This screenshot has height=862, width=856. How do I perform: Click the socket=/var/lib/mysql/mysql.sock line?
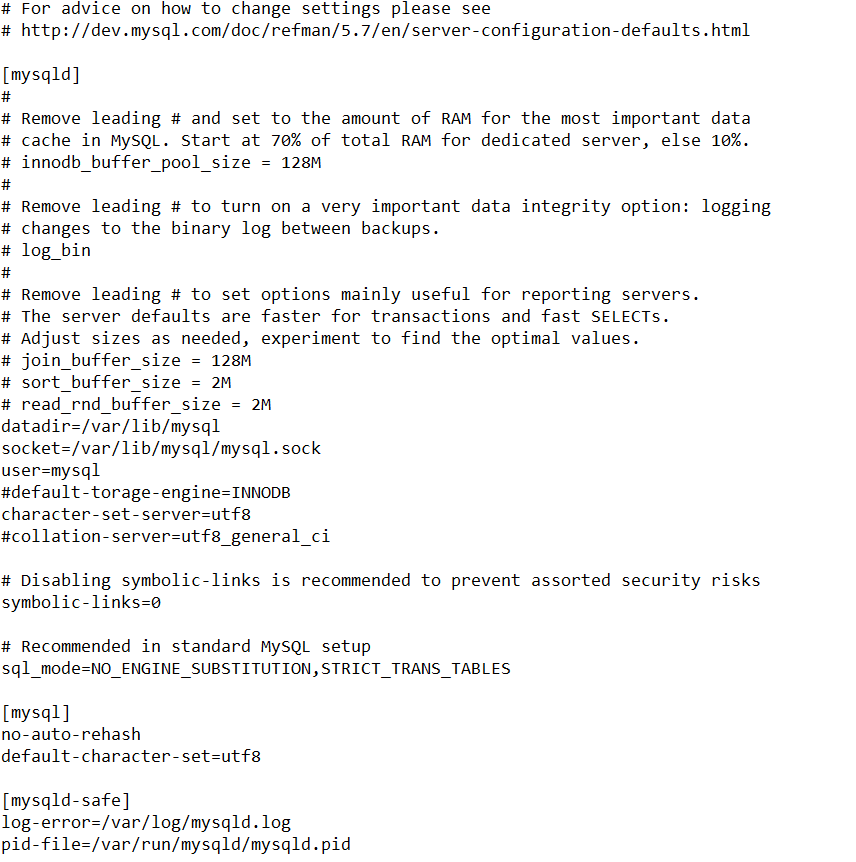pyautogui.click(x=161, y=448)
